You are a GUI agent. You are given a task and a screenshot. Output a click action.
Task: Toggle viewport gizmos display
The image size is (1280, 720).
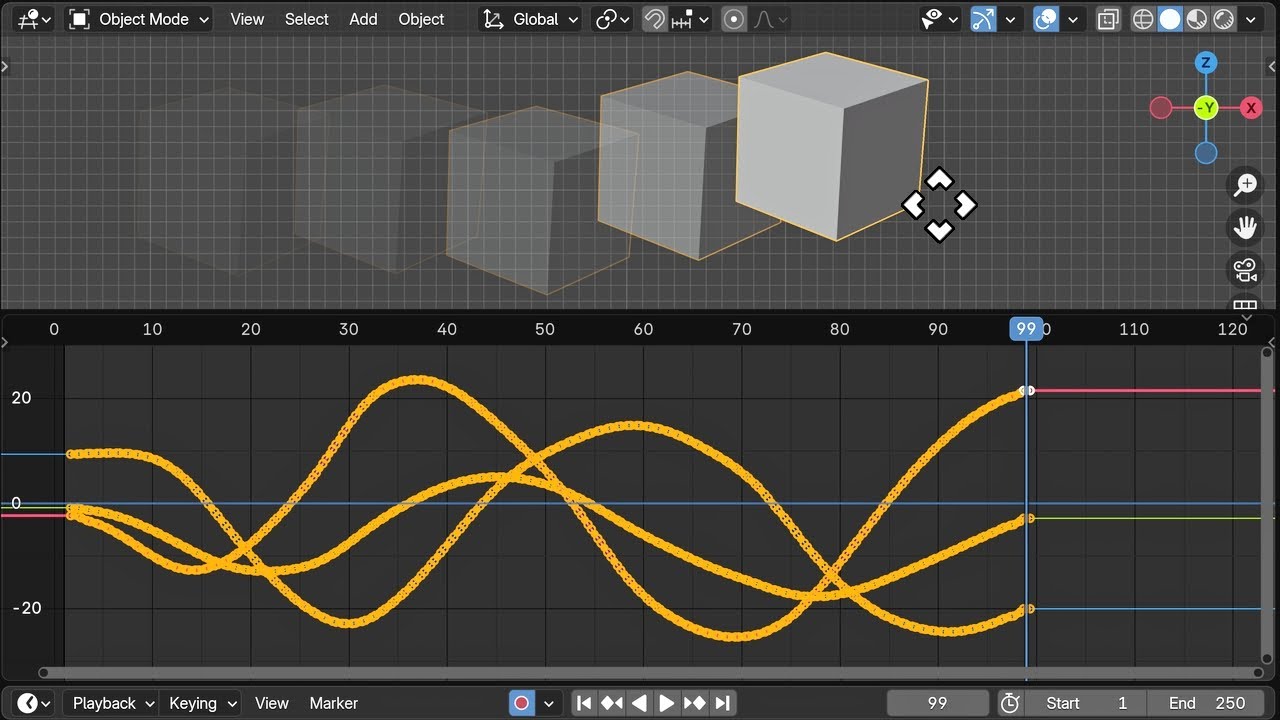coord(984,19)
